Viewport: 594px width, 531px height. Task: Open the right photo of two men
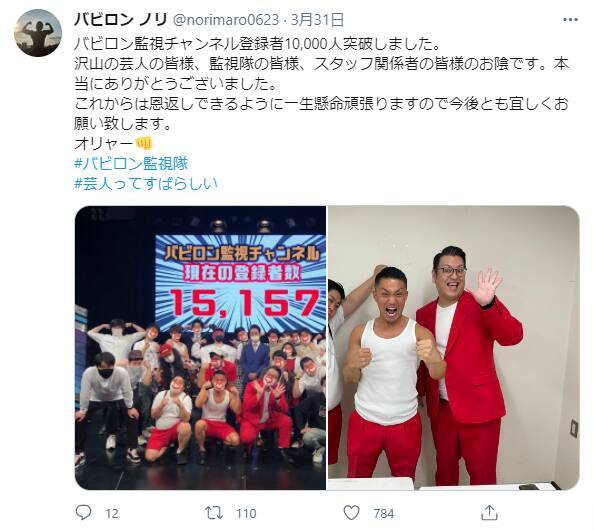coord(453,348)
